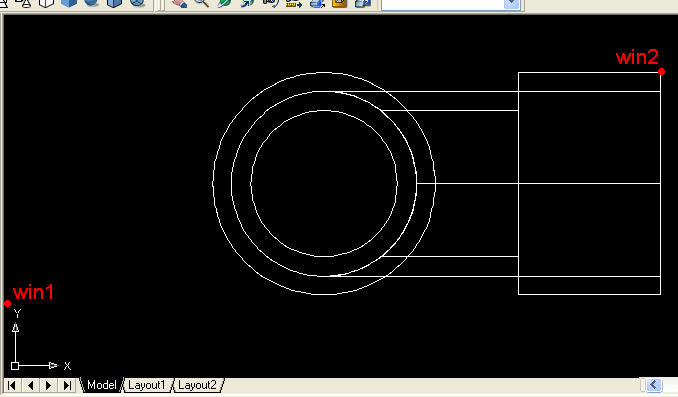This screenshot has width=678, height=397.
Task: Select the pink eraser toolbar icon
Action: 179,3
